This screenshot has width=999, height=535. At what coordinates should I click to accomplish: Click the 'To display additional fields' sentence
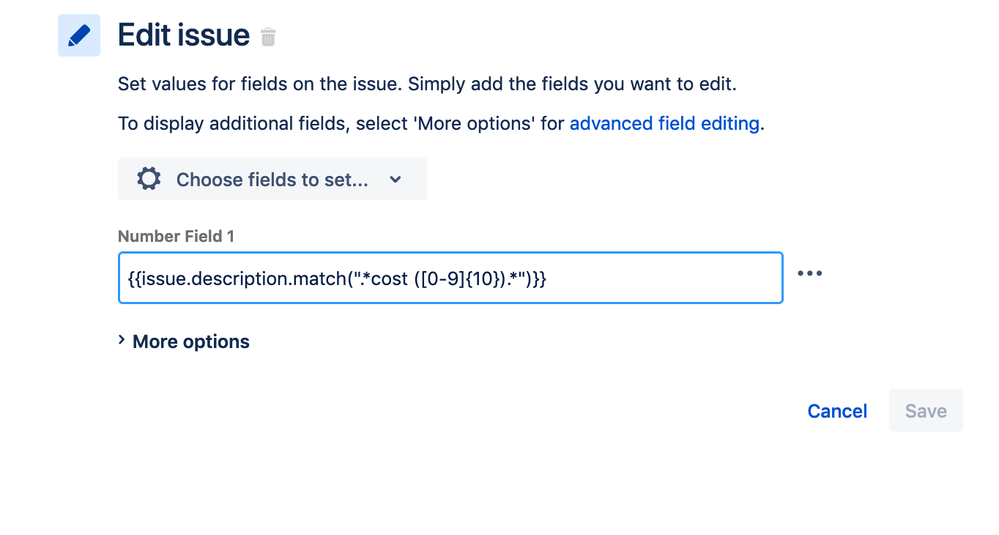[441, 123]
